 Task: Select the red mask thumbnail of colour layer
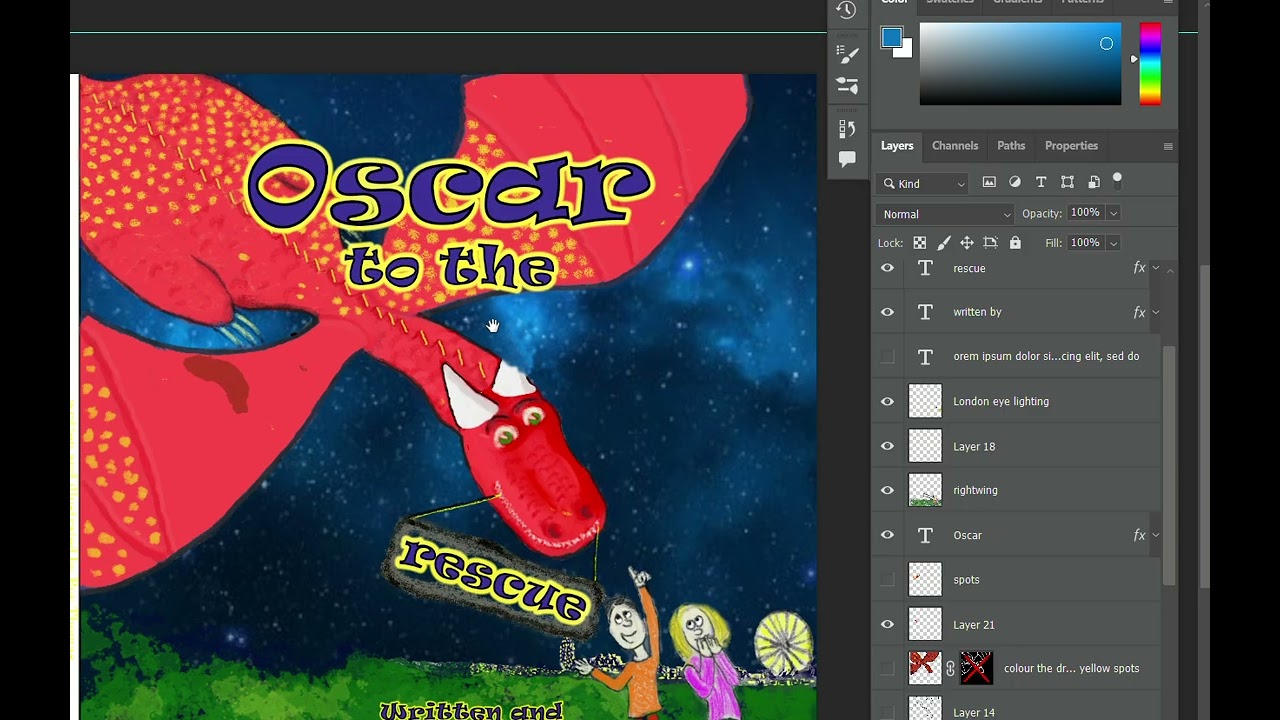click(976, 668)
